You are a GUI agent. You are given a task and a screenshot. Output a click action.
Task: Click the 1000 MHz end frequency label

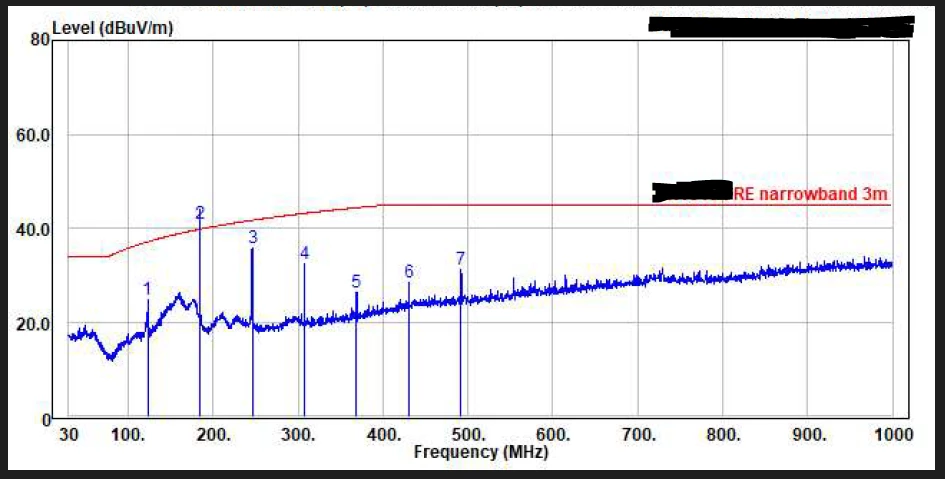(x=892, y=434)
